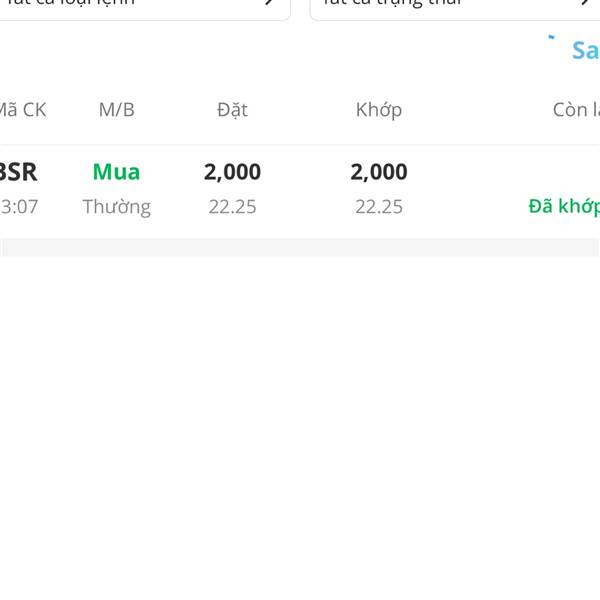Click the placed price 22.25 under Đặt
Image resolution: width=600 pixels, height=600 pixels.
coord(232,207)
